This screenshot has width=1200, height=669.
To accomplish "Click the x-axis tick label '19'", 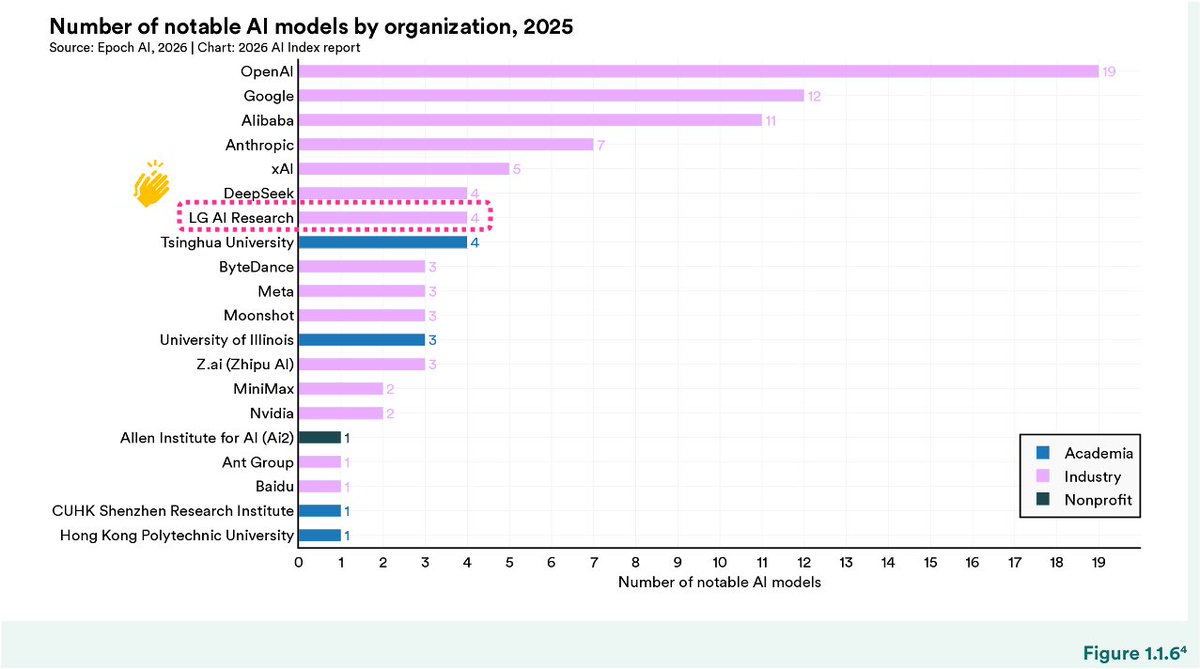I will coord(1098,562).
